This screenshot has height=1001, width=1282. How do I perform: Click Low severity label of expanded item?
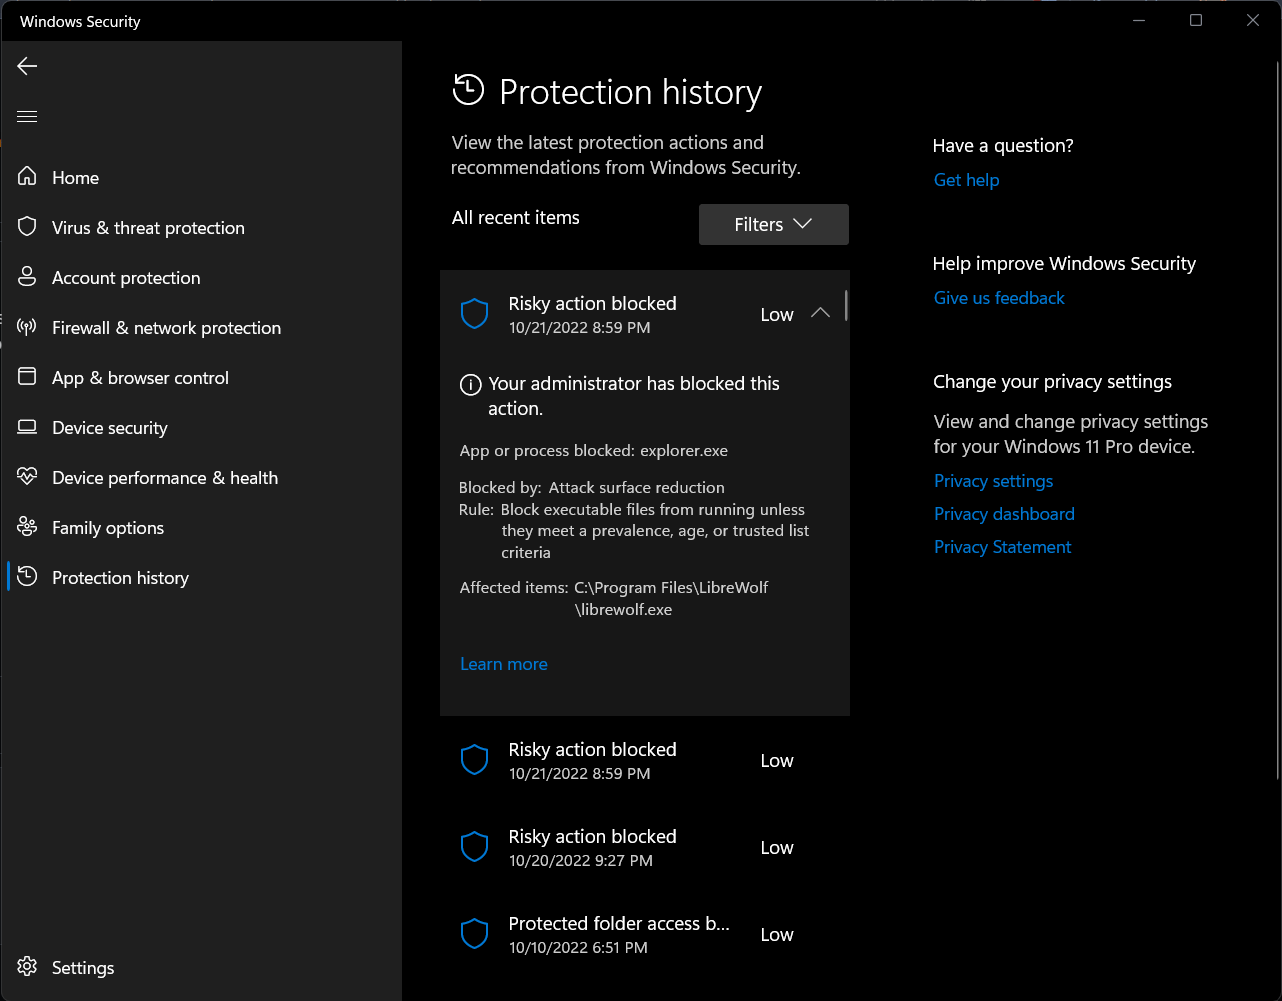(777, 314)
